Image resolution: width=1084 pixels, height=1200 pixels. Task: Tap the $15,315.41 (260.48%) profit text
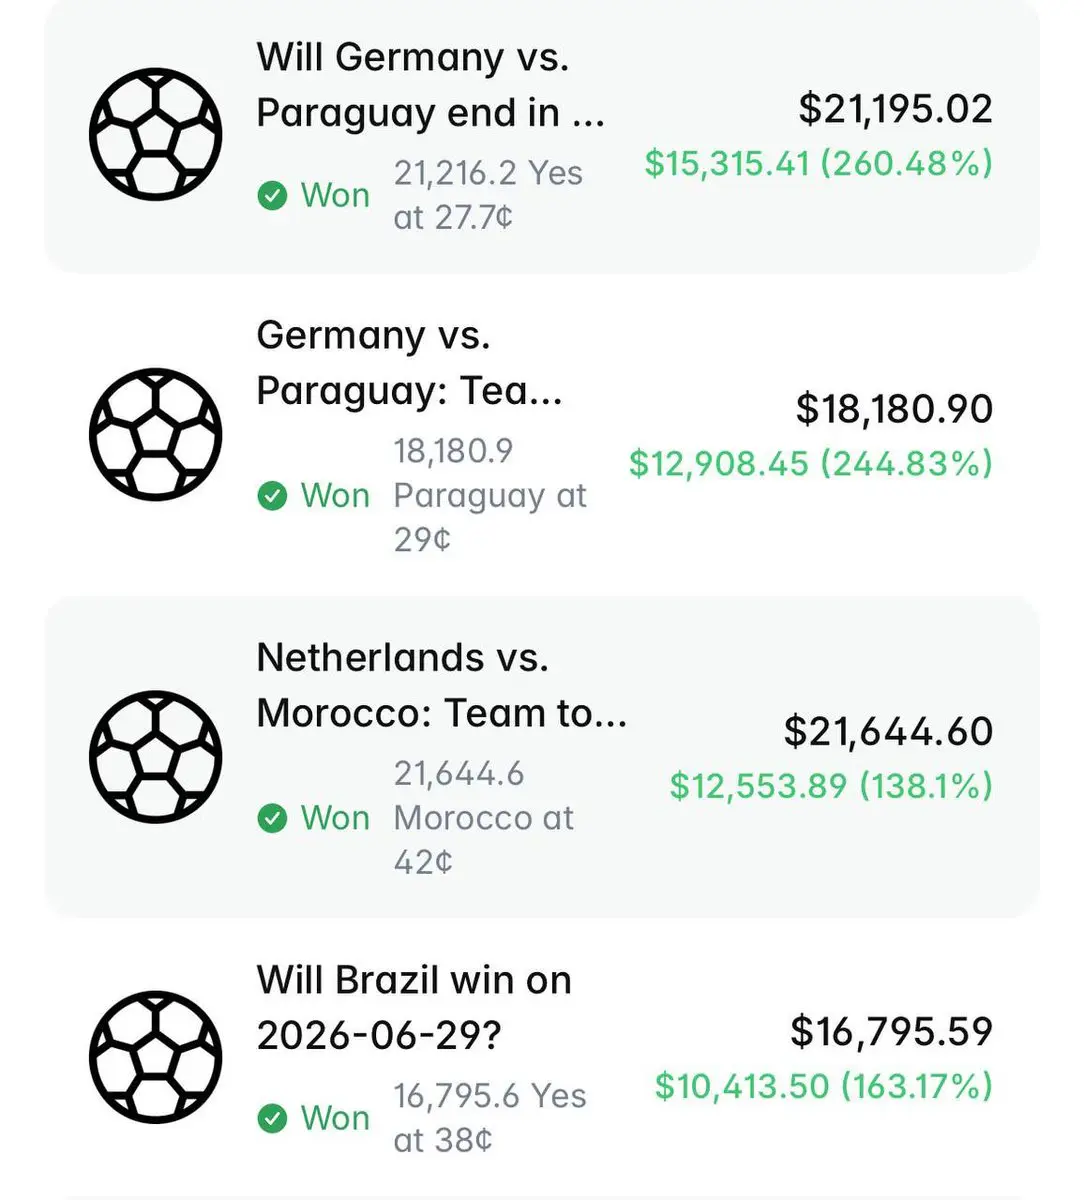tap(818, 163)
